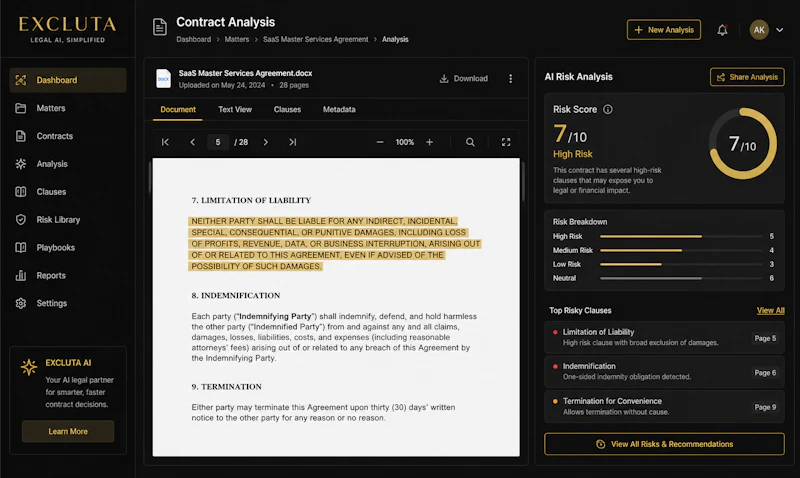Click the SaaS Master Services Agreement breadcrumb
This screenshot has width=800, height=478.
point(315,39)
